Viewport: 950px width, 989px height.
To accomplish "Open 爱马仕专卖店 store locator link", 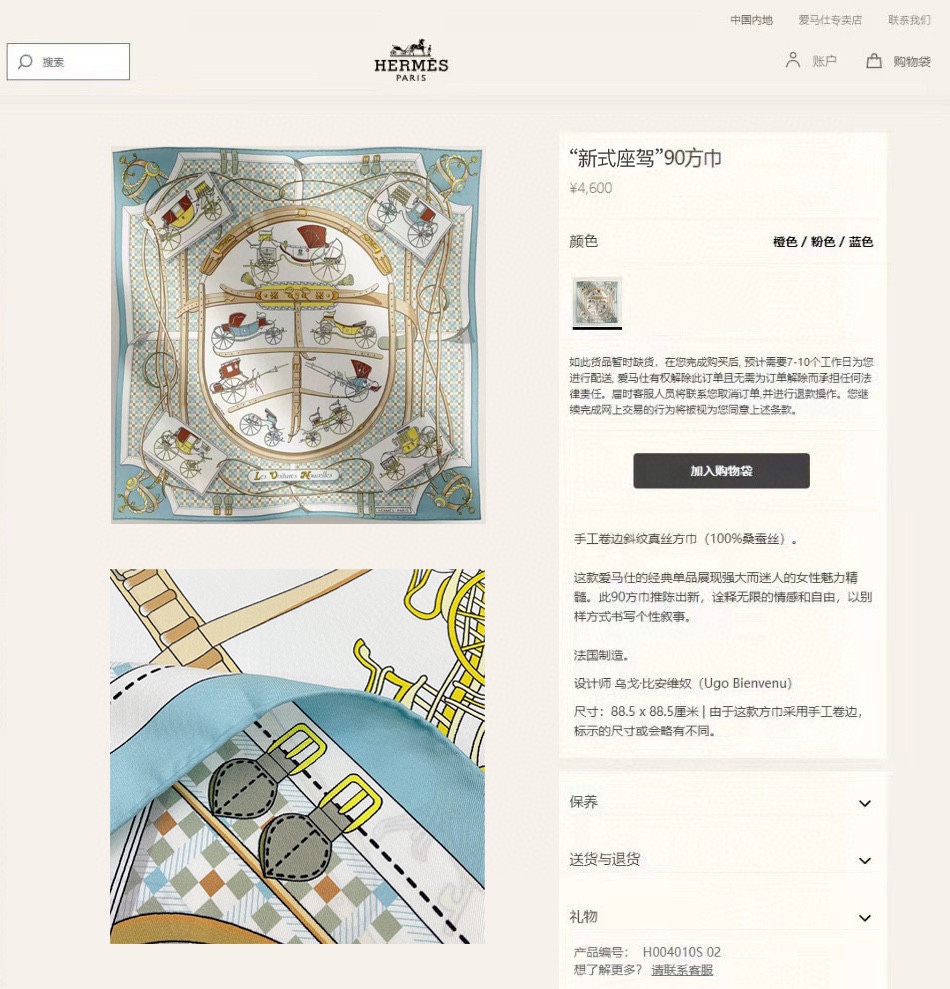I will (x=830, y=20).
